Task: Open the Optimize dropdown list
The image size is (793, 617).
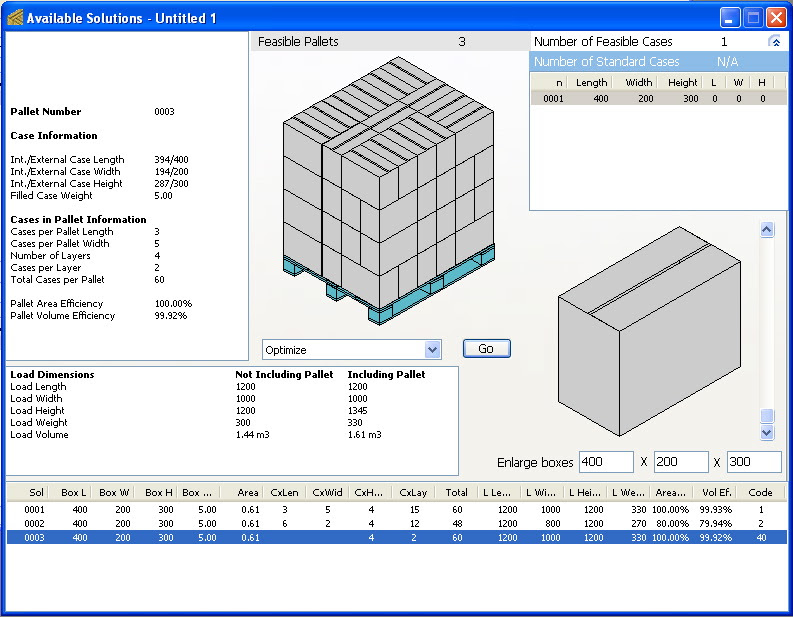Action: (x=432, y=349)
